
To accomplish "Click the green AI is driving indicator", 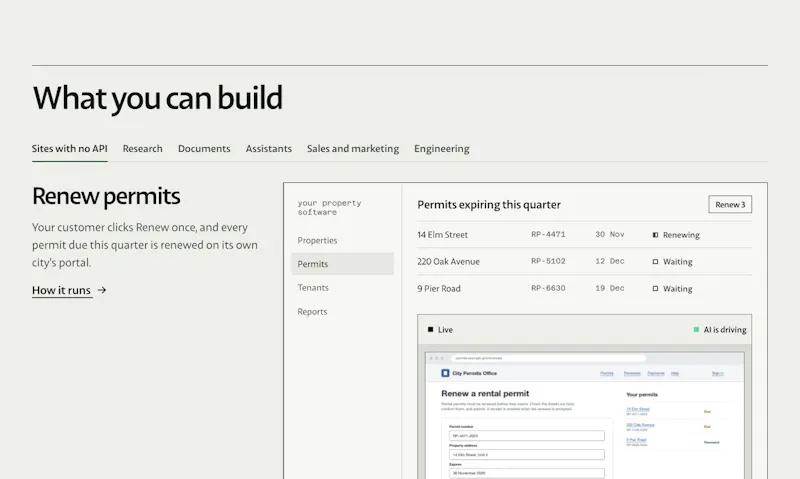I will click(x=696, y=330).
